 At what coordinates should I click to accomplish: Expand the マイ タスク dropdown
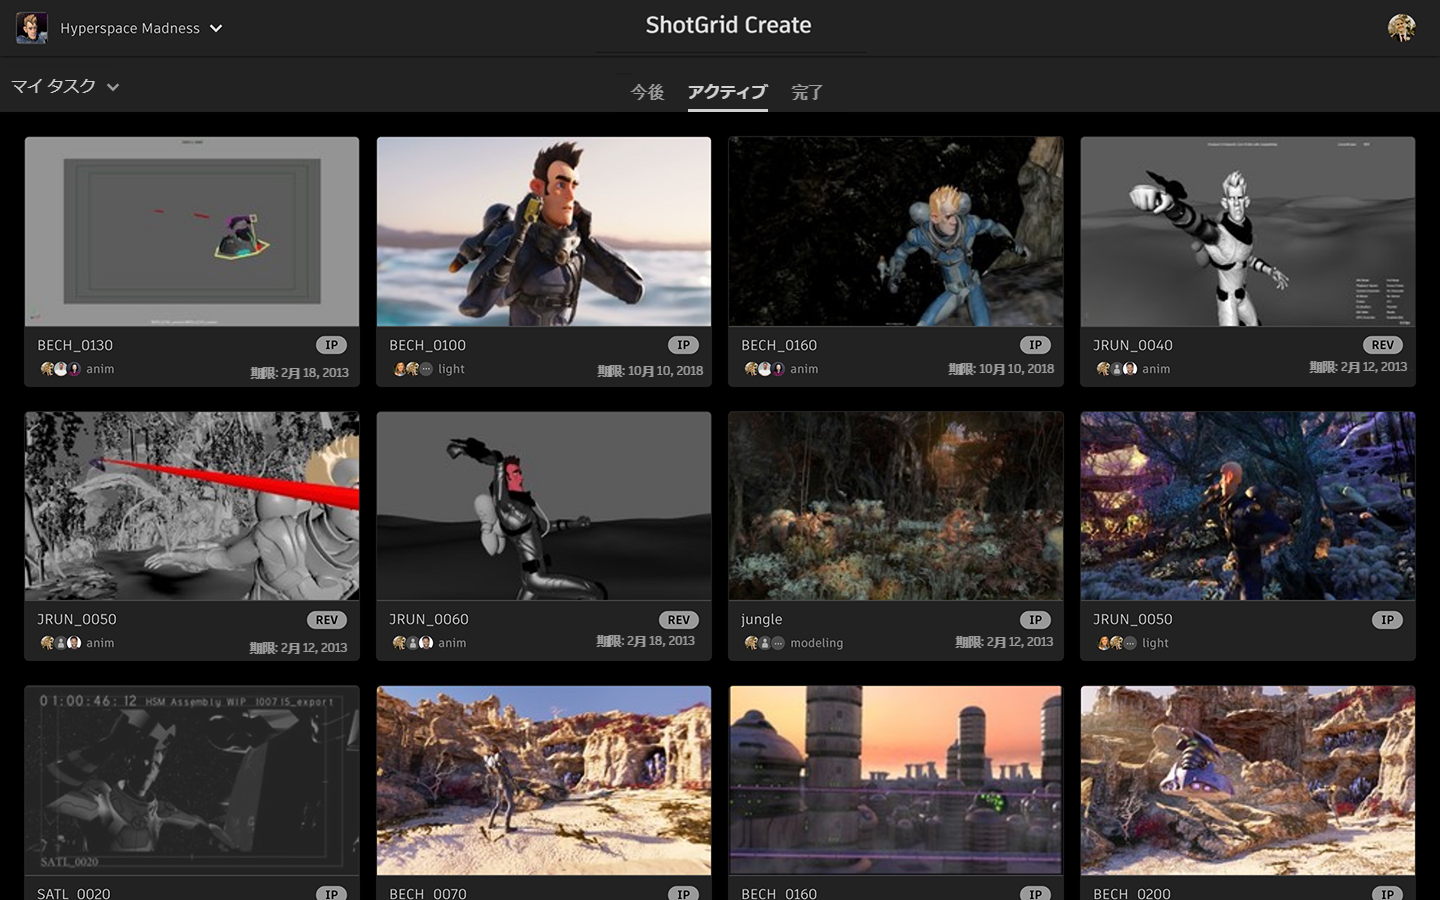click(66, 86)
